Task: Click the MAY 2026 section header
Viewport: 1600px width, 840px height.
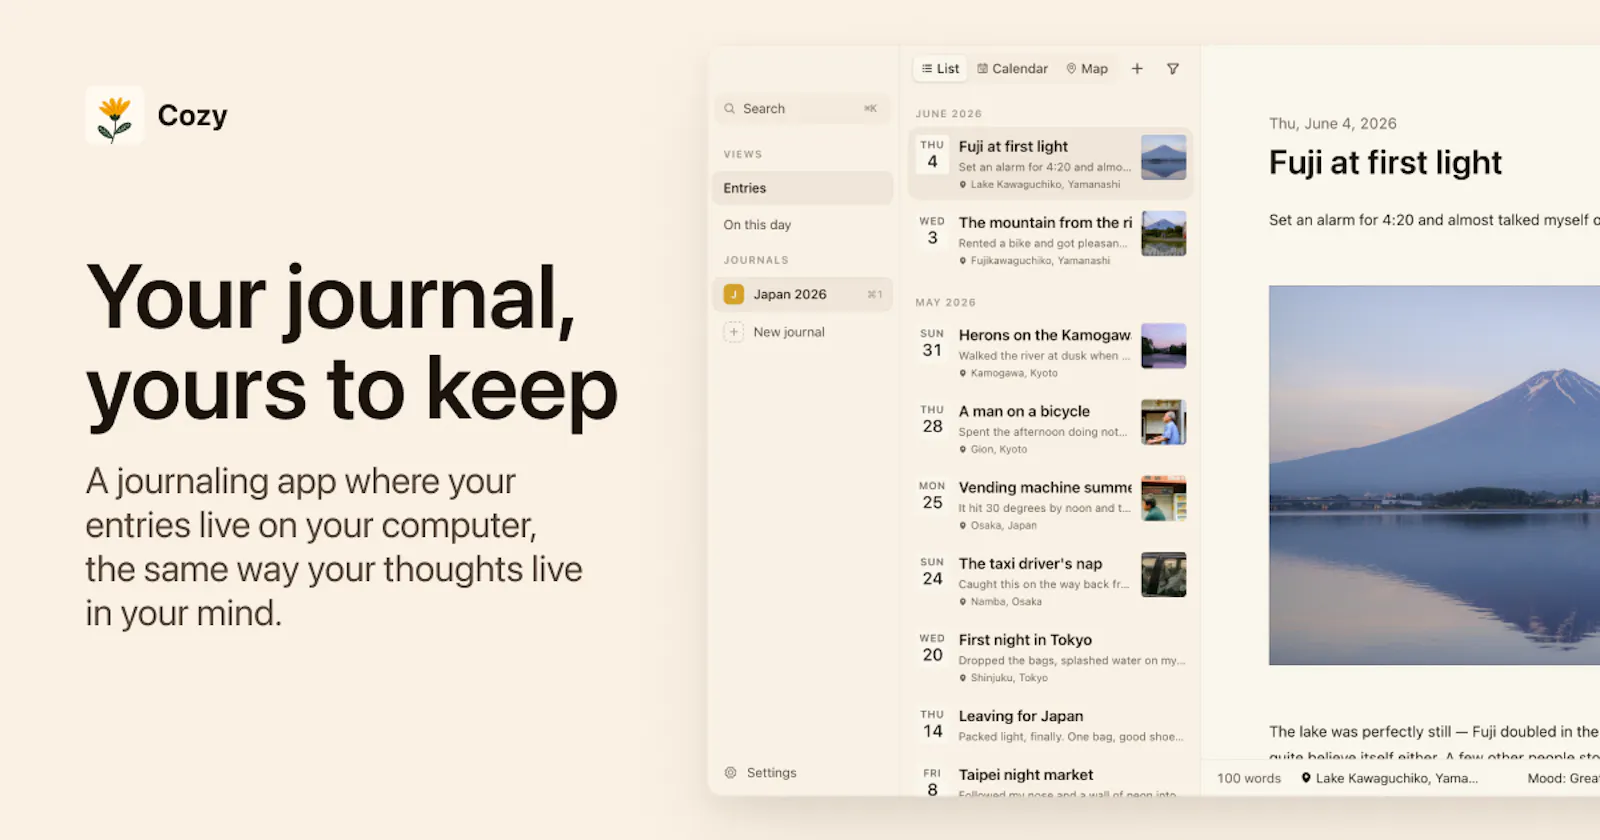Action: click(946, 302)
